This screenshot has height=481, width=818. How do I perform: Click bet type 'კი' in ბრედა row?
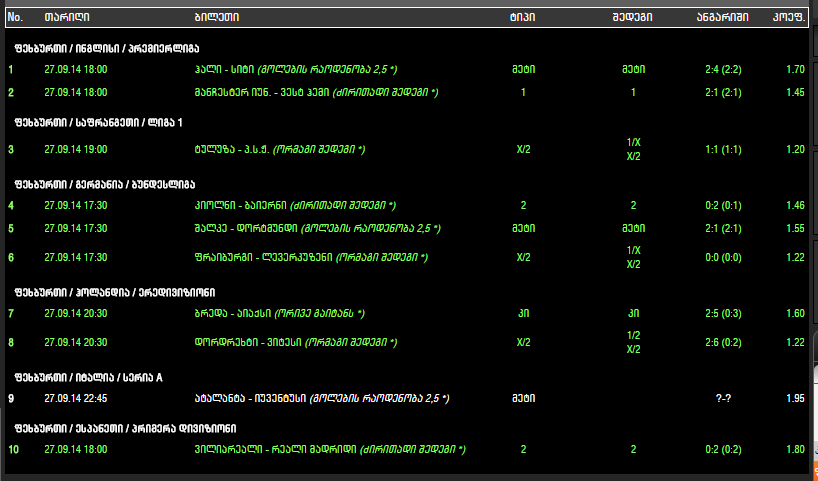click(x=523, y=314)
